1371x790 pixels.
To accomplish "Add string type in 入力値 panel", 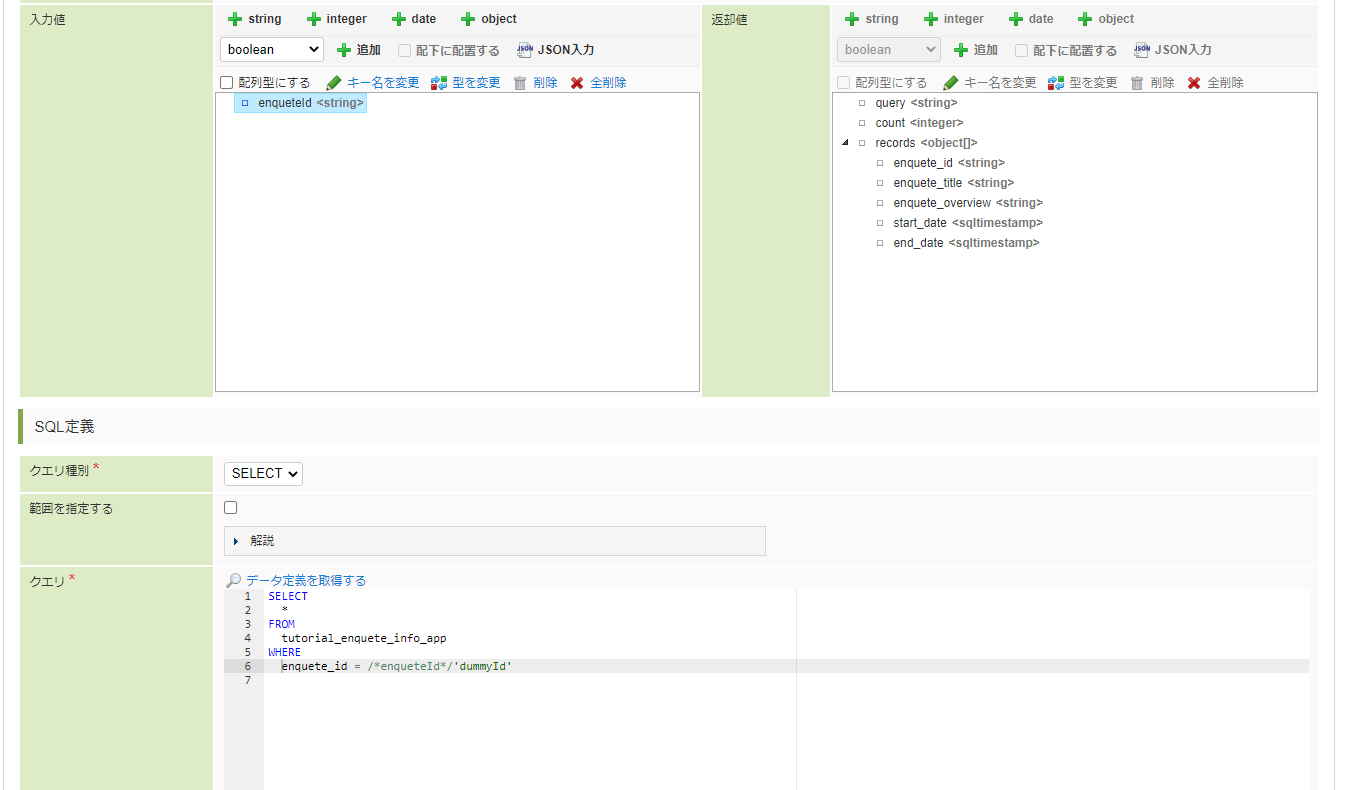I will [255, 19].
